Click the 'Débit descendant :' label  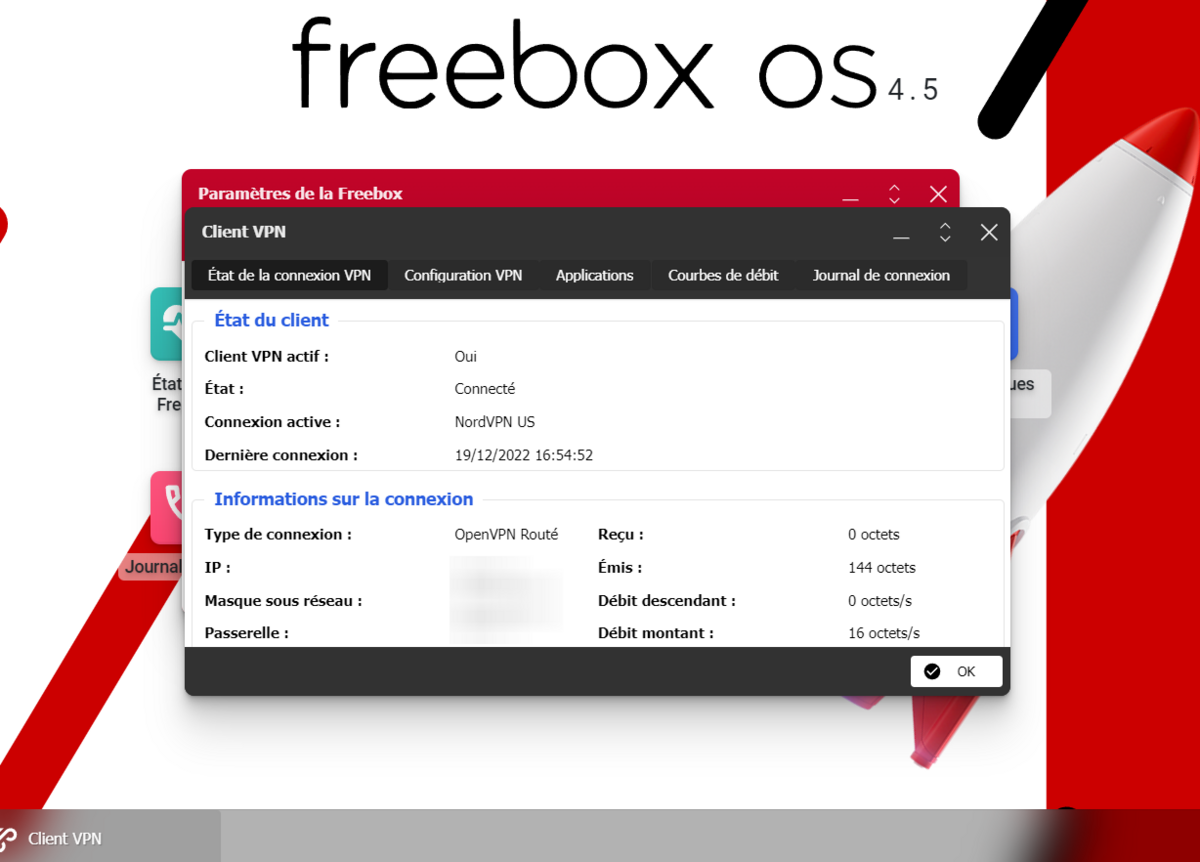click(x=667, y=600)
